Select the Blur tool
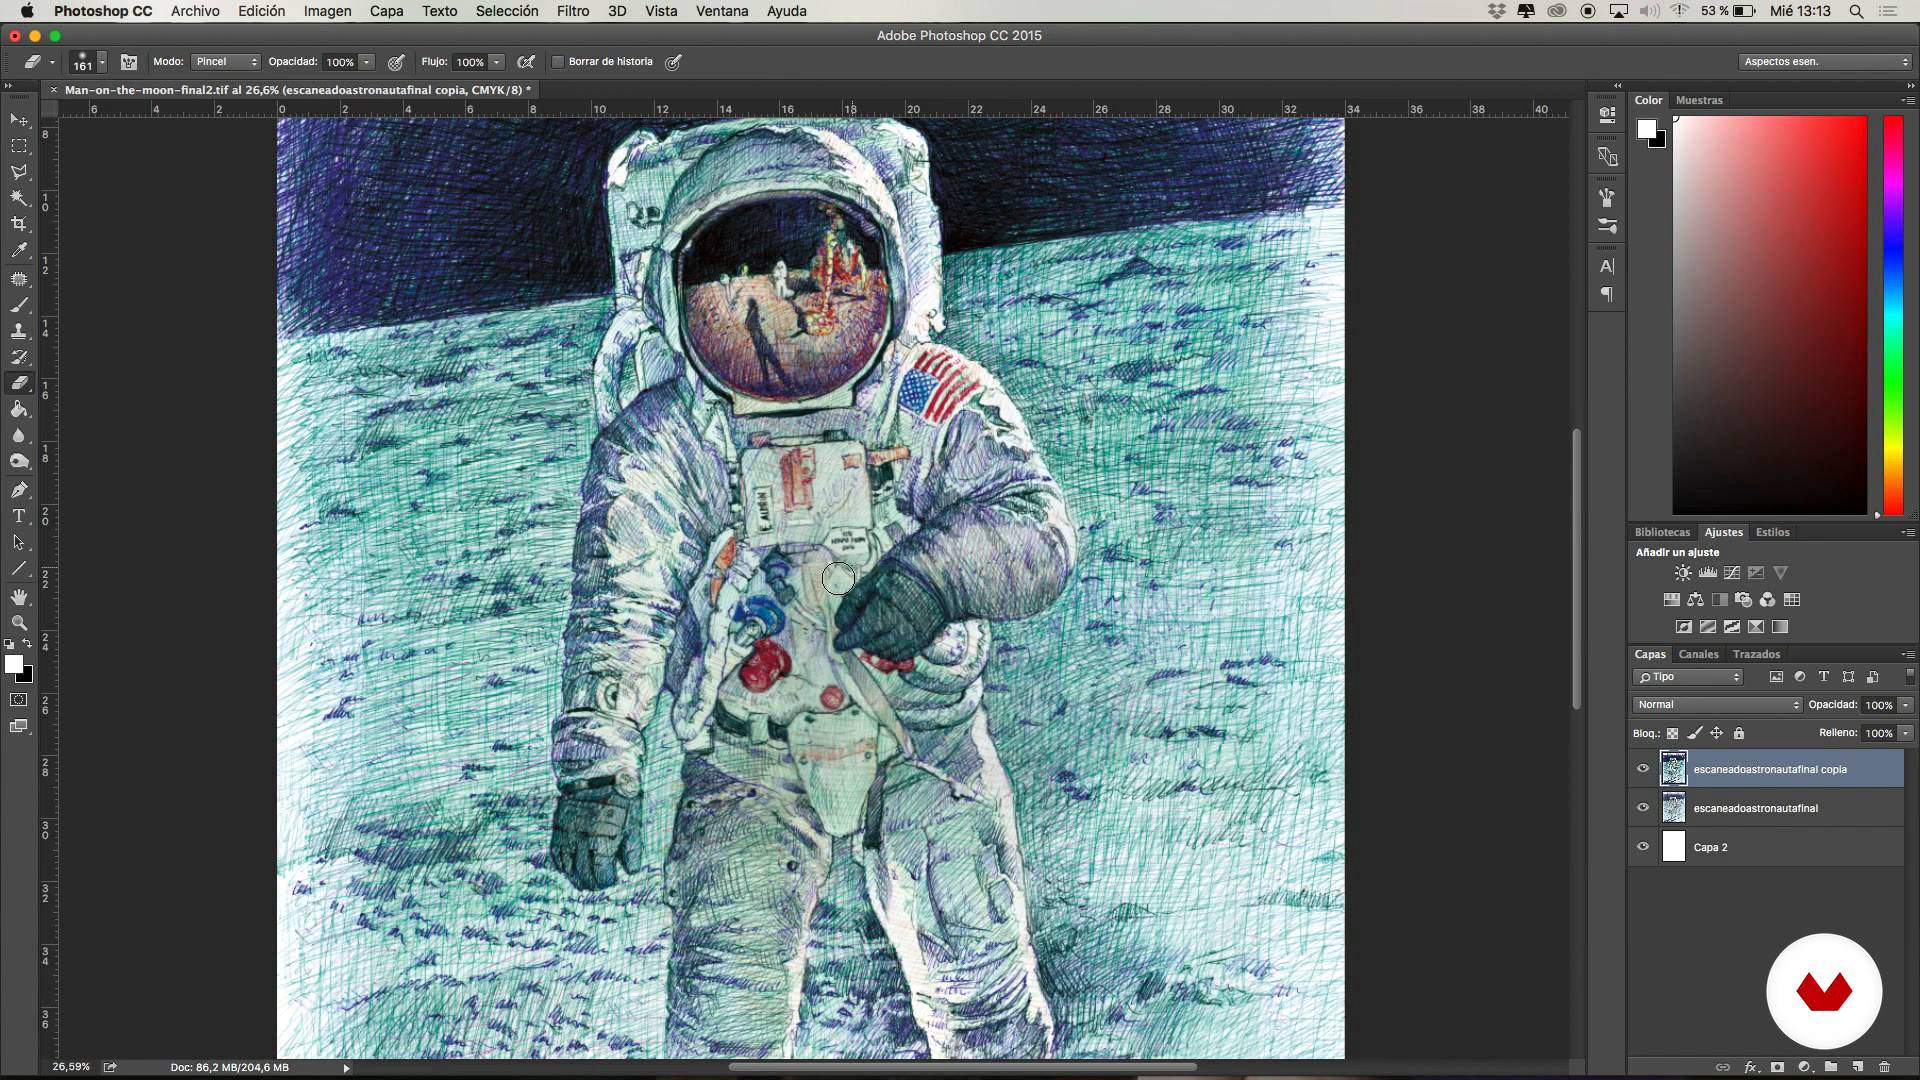The height and width of the screenshot is (1080, 1920). (19, 435)
